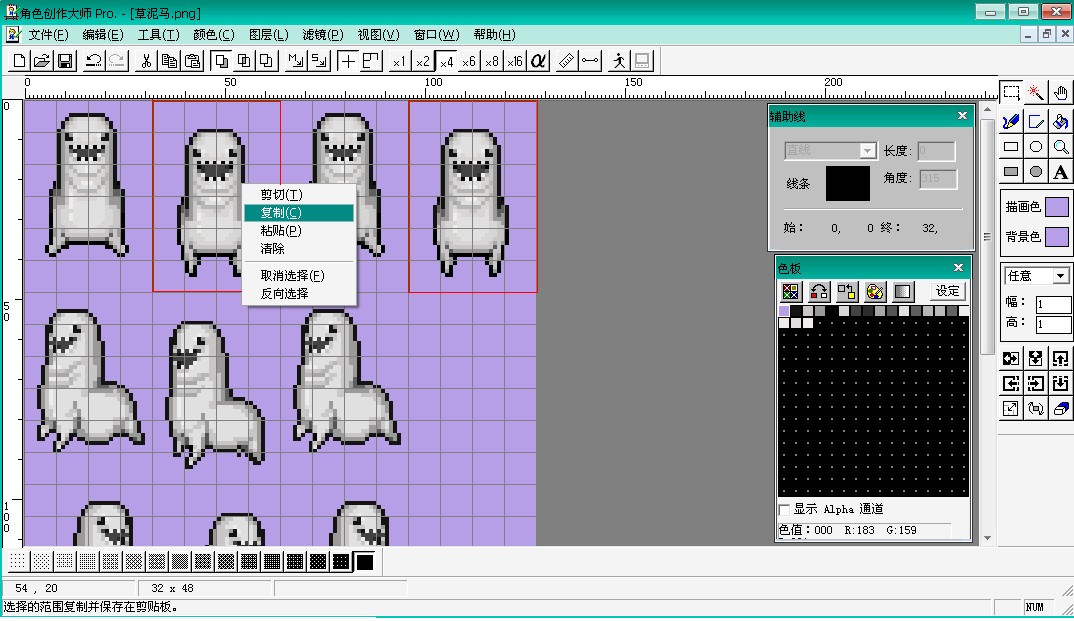Select the hand pan tool
Image resolution: width=1074 pixels, height=621 pixels.
click(x=1060, y=92)
